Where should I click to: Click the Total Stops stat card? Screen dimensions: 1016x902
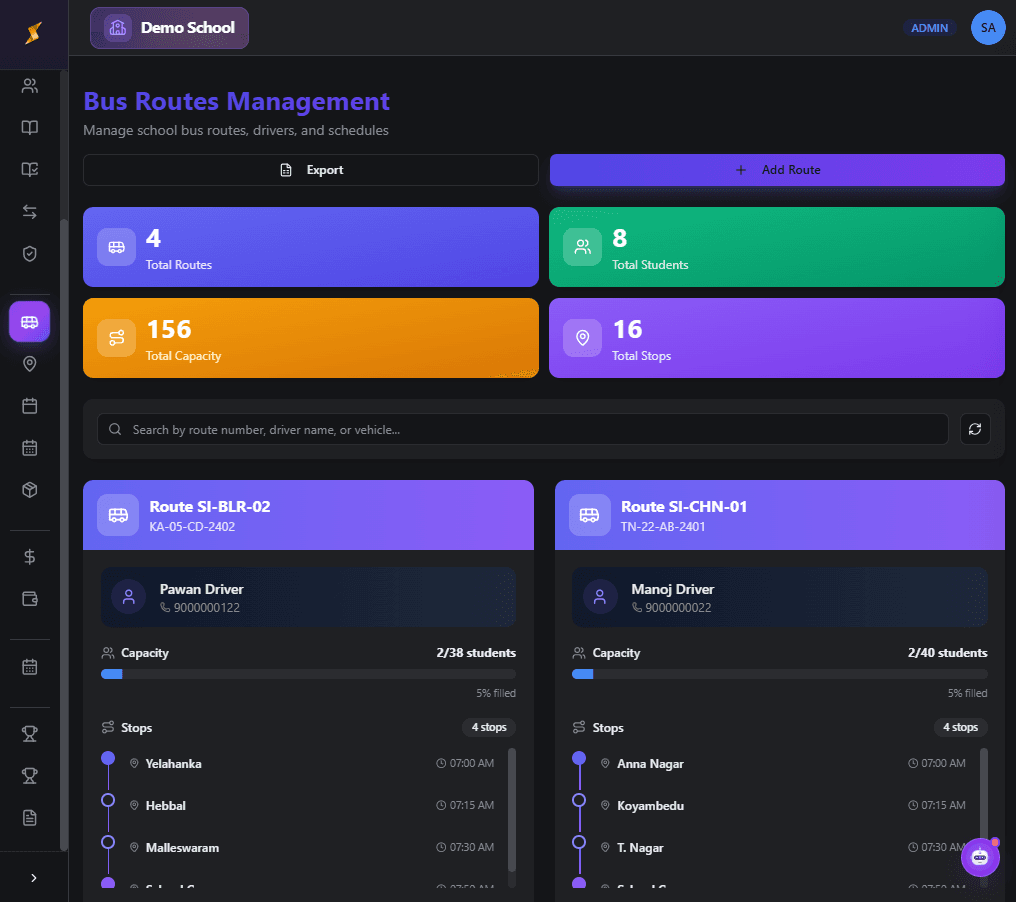(x=777, y=338)
